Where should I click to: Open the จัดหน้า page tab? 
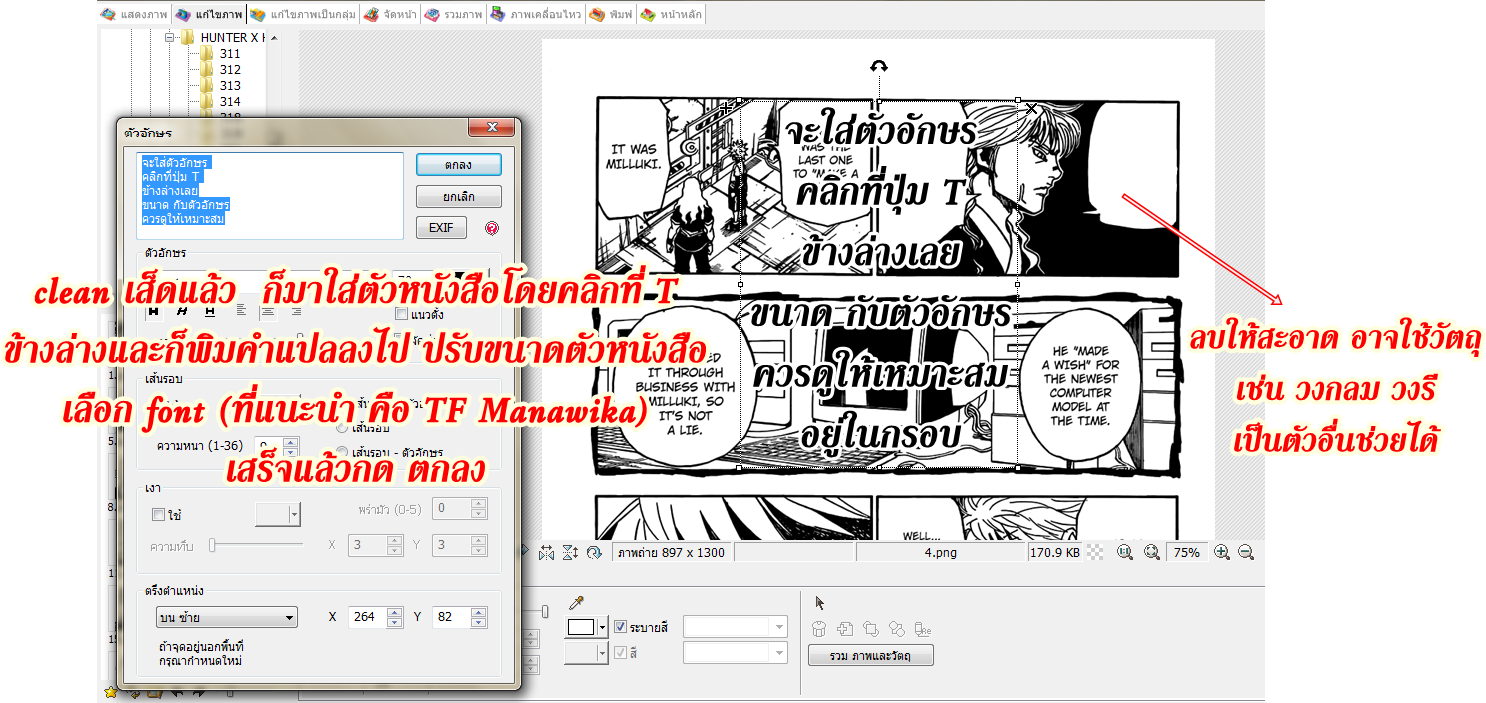[390, 15]
